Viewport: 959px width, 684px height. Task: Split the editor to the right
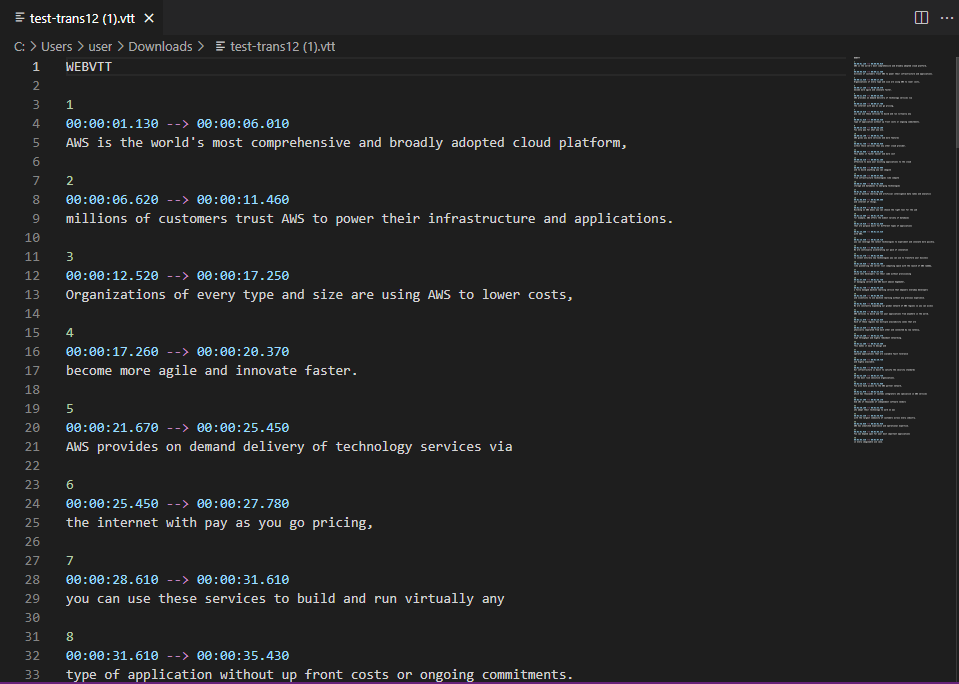921,18
